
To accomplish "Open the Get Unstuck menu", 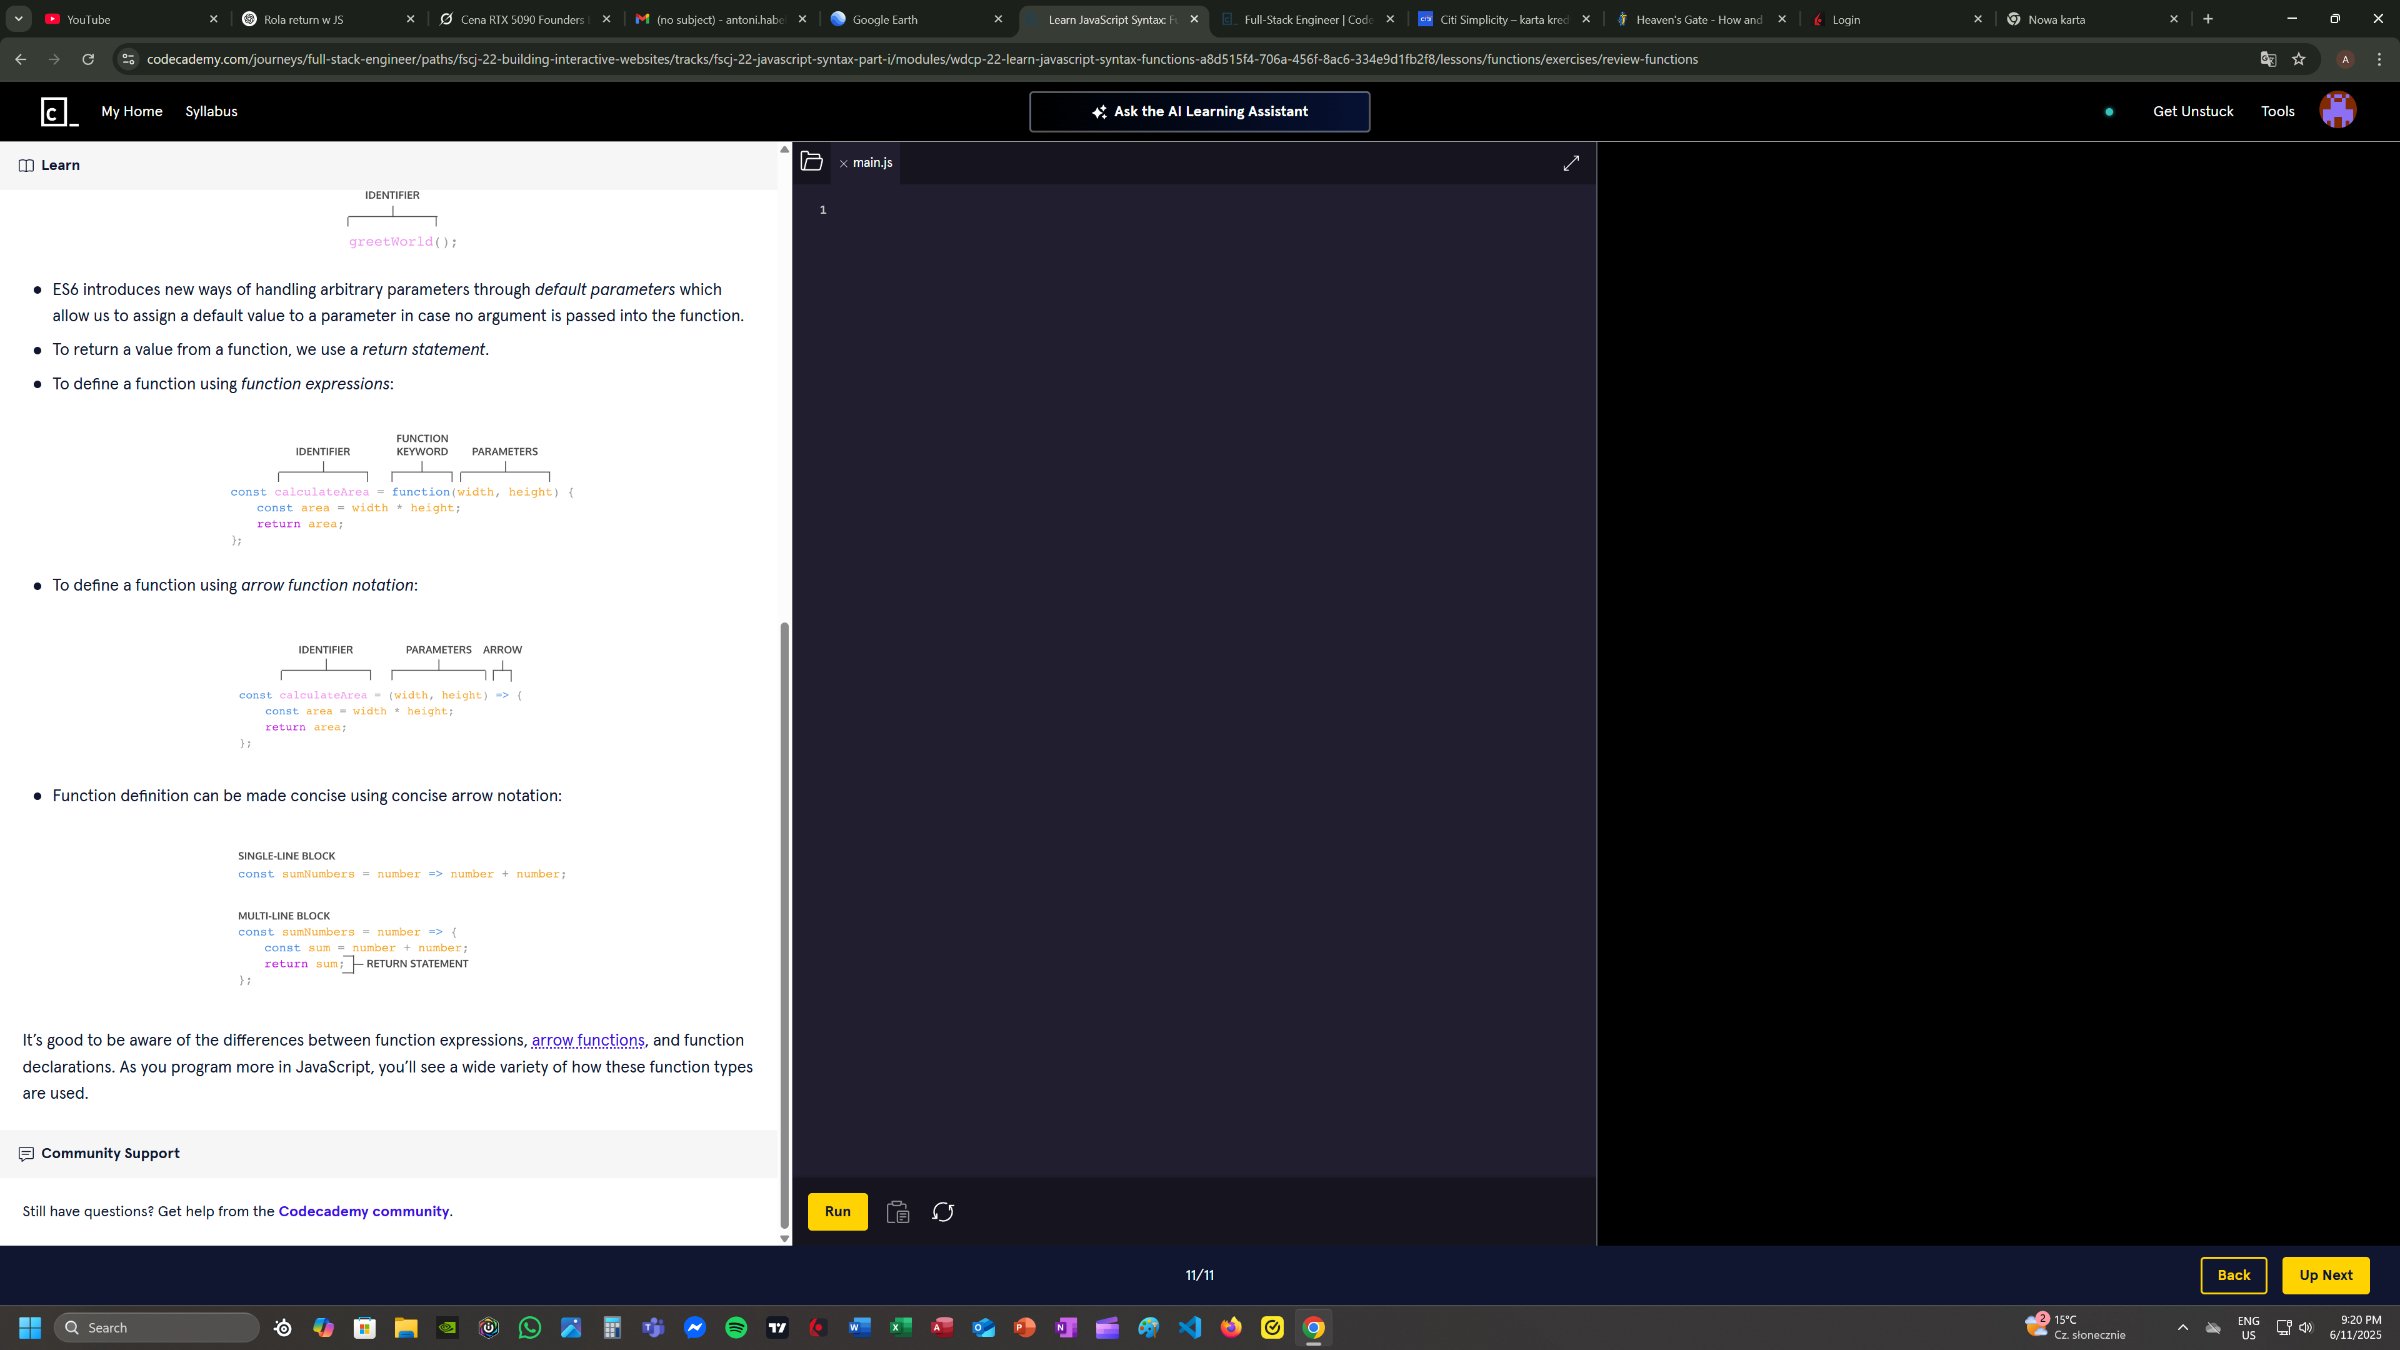I will (x=2193, y=111).
